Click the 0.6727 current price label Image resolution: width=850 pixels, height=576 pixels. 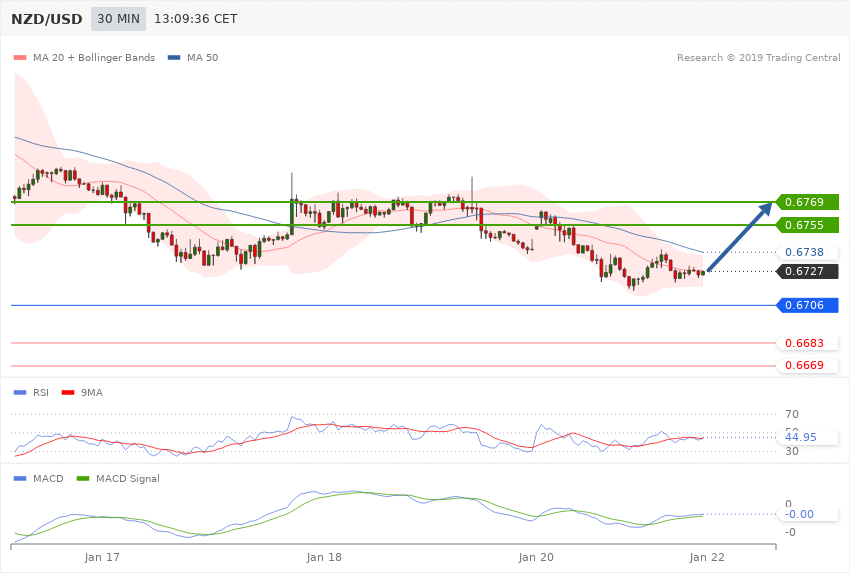pyautogui.click(x=804, y=271)
